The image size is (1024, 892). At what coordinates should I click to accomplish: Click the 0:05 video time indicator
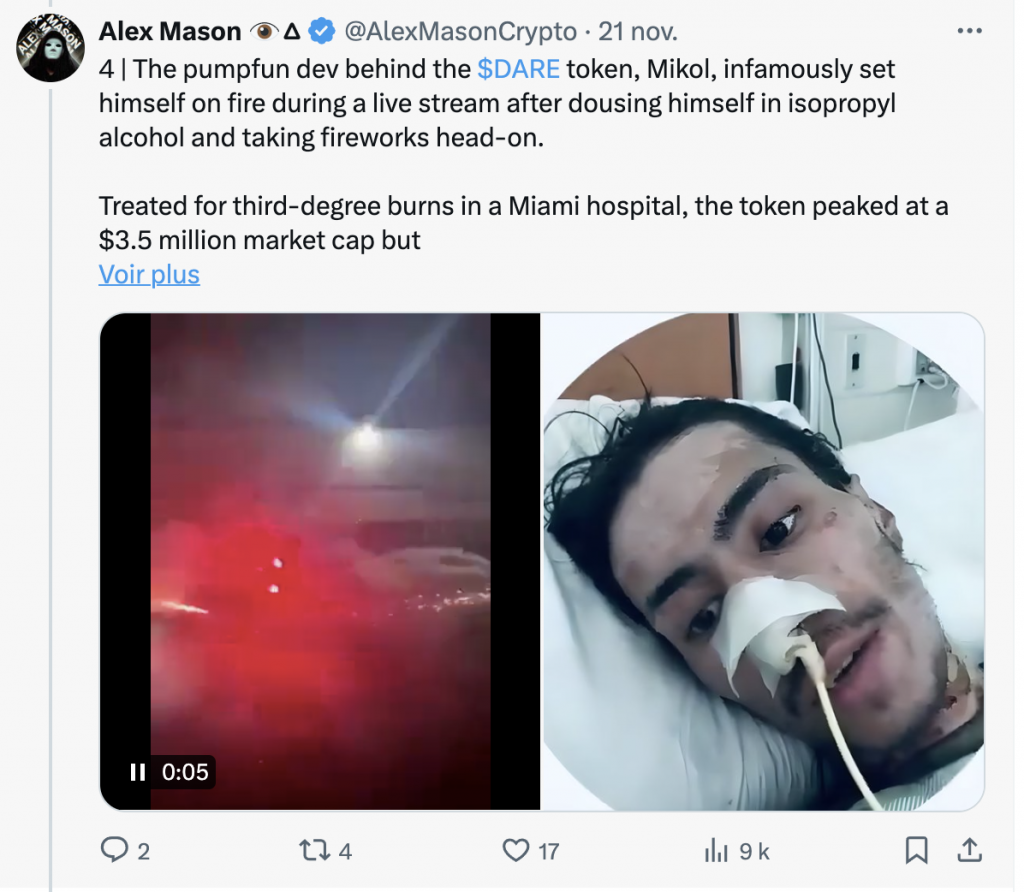[184, 772]
